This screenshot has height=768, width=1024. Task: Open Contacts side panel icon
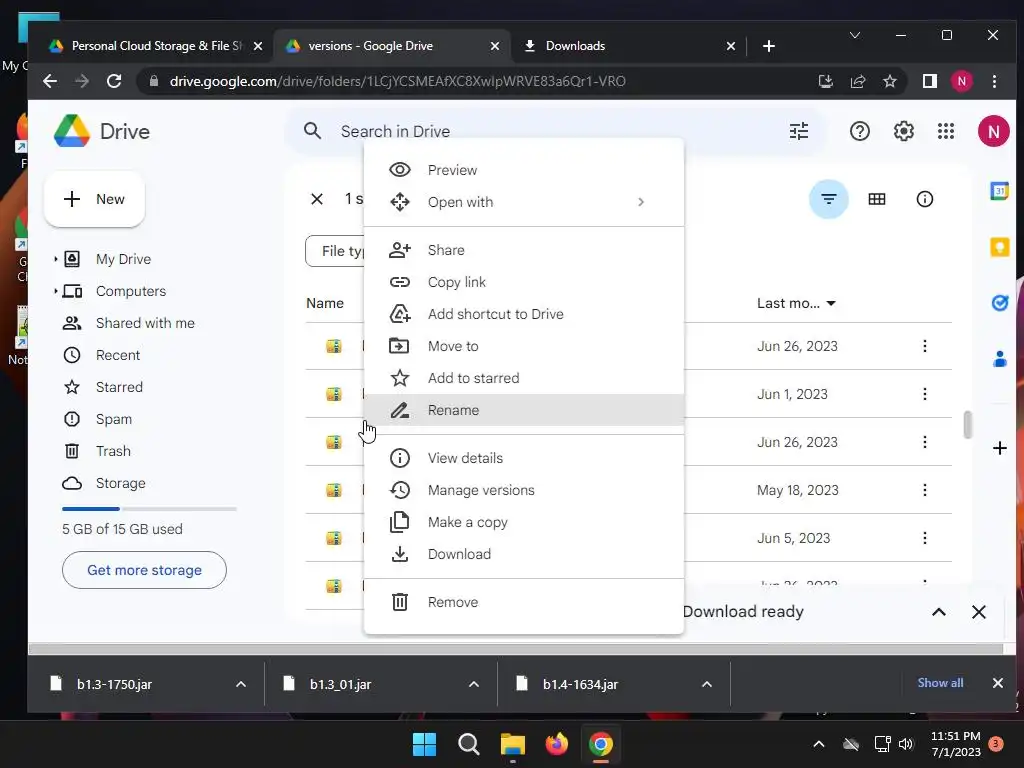[x=999, y=359]
